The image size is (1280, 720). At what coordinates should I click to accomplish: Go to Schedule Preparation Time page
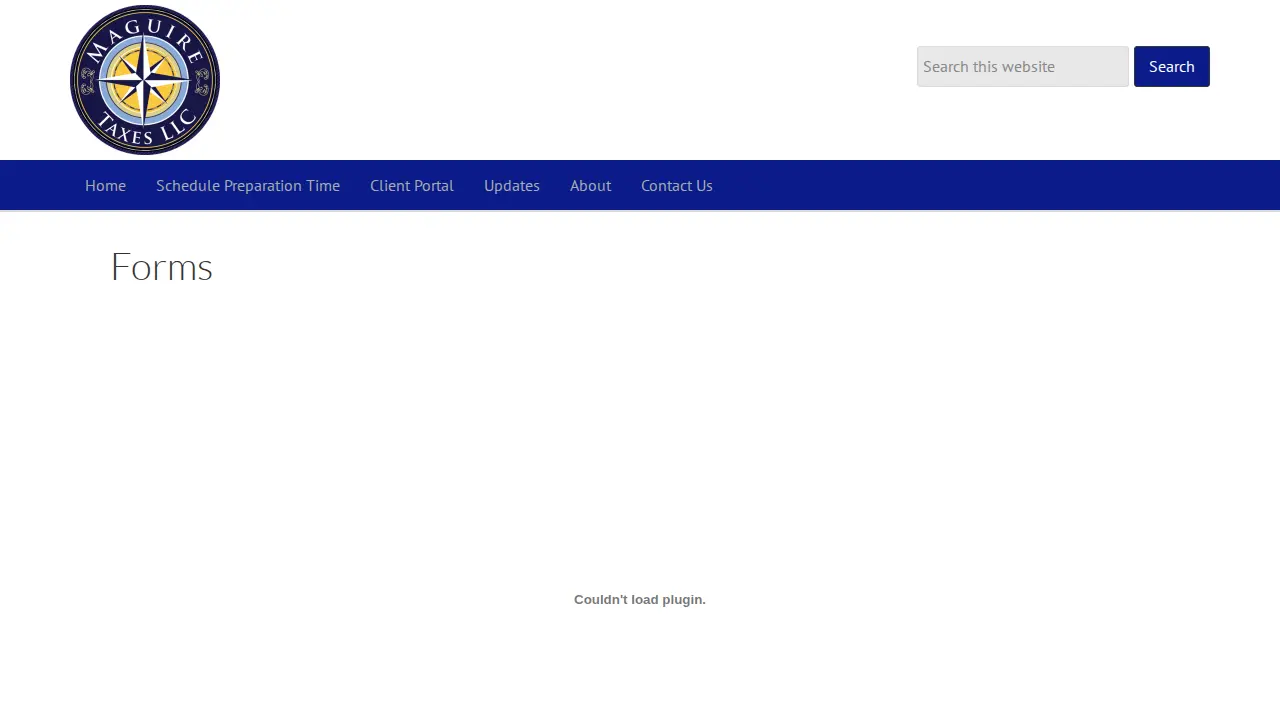coord(248,185)
